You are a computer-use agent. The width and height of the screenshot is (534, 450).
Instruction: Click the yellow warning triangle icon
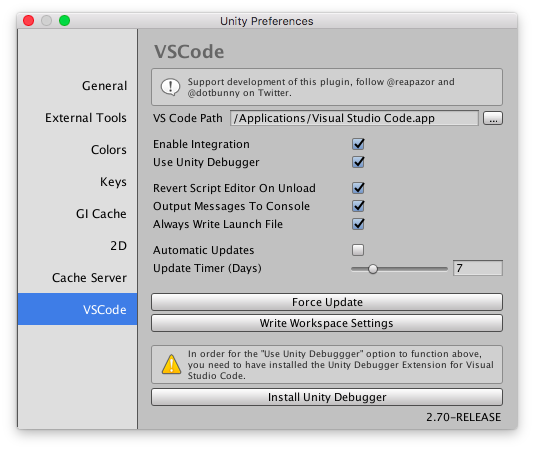(x=171, y=364)
